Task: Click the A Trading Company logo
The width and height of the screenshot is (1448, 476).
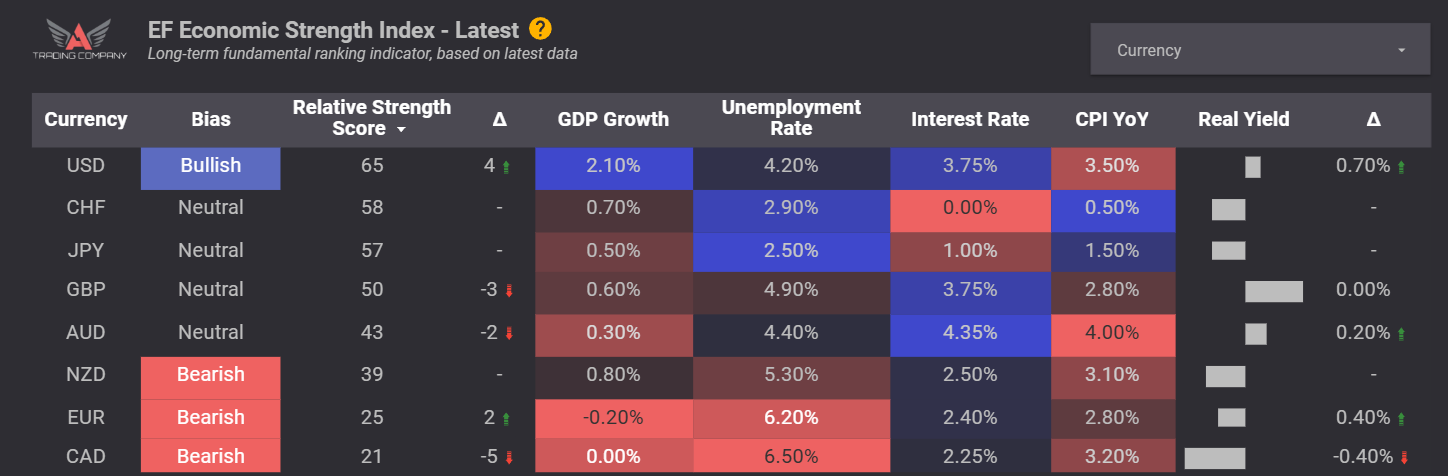Action: [x=78, y=39]
